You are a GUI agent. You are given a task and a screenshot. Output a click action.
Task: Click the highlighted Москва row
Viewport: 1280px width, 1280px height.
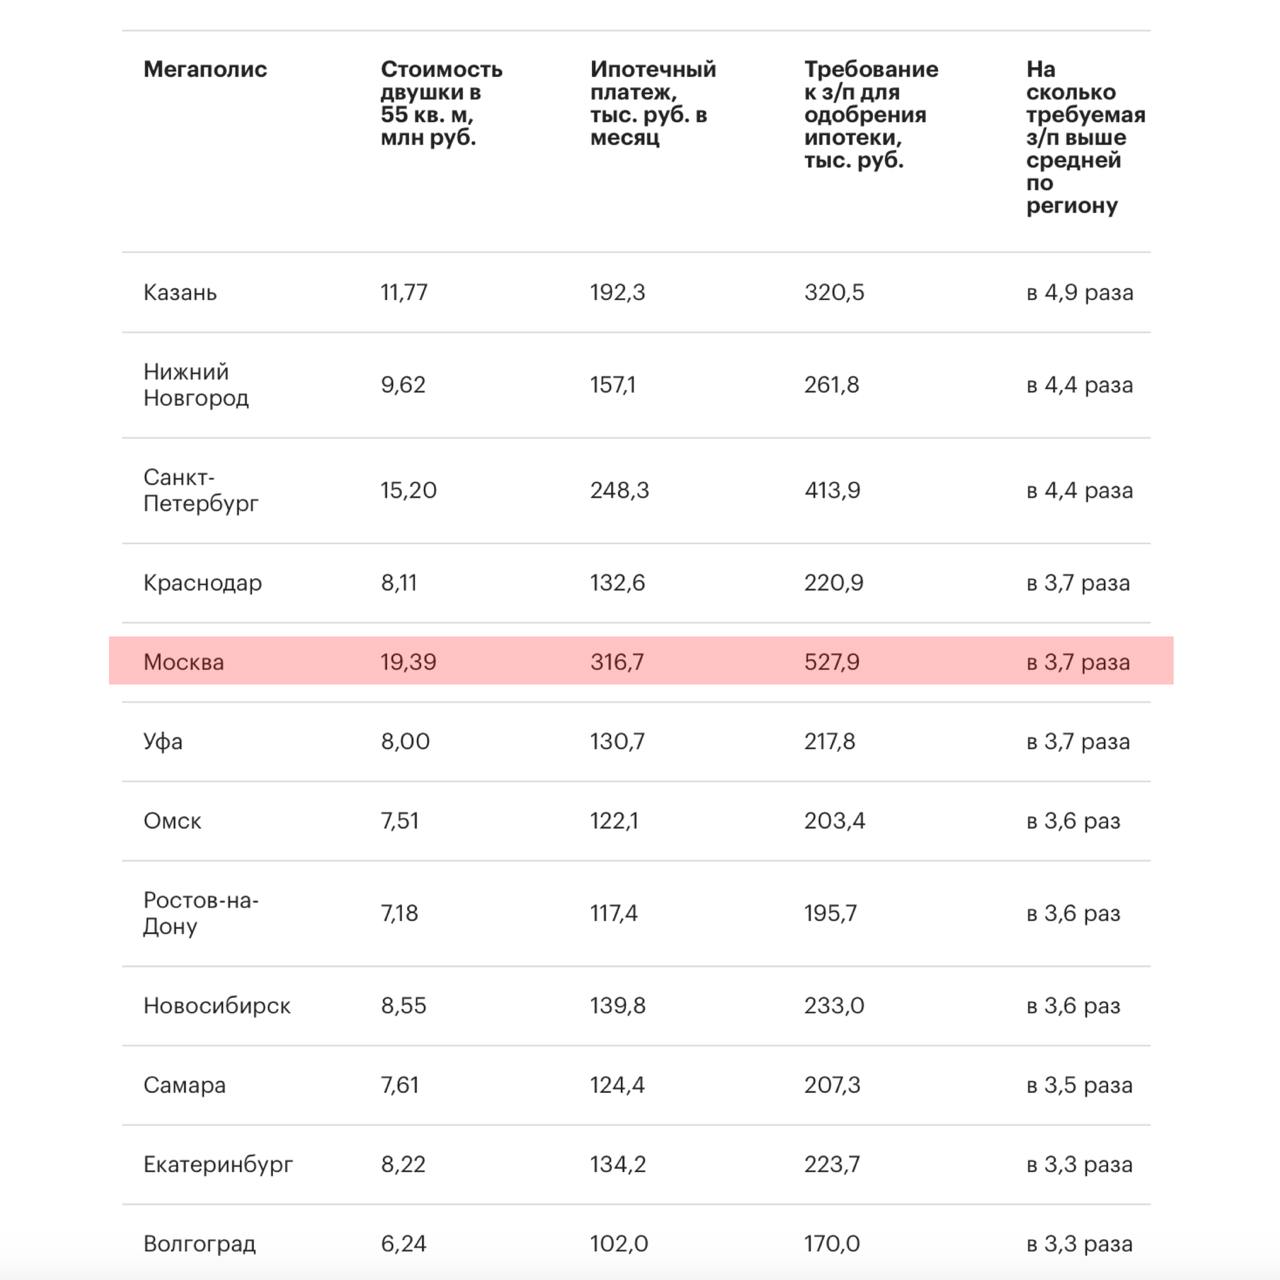[x=641, y=661]
